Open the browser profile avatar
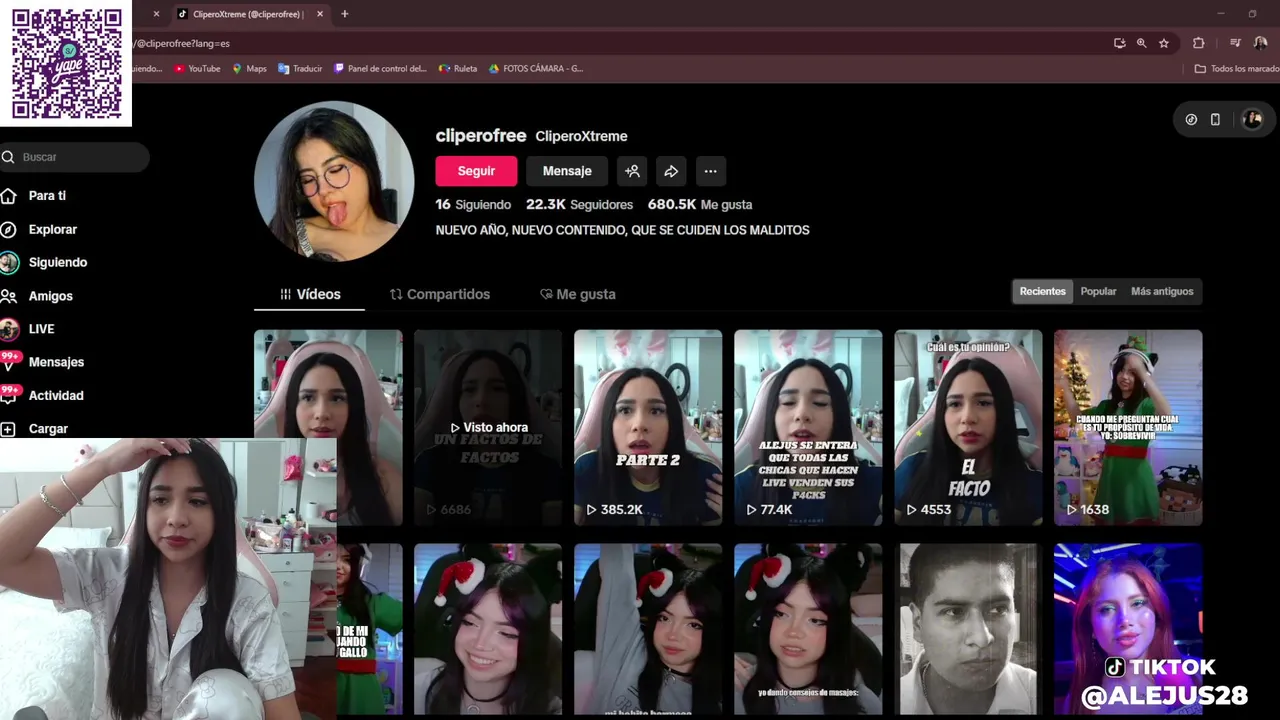This screenshot has height=720, width=1280. pyautogui.click(x=1260, y=43)
